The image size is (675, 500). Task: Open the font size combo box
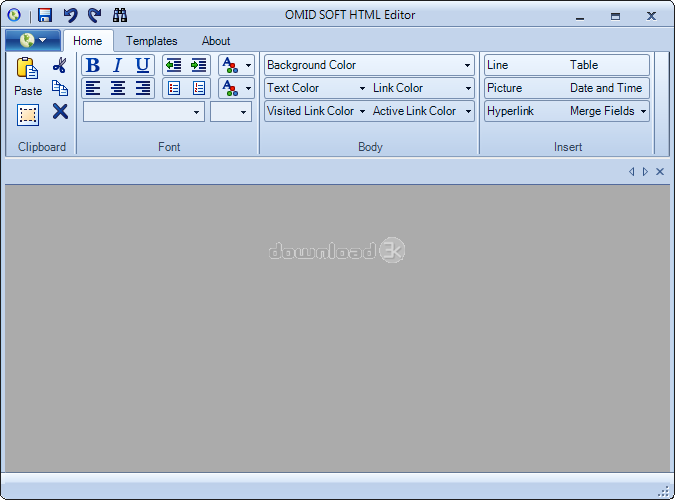(x=231, y=112)
